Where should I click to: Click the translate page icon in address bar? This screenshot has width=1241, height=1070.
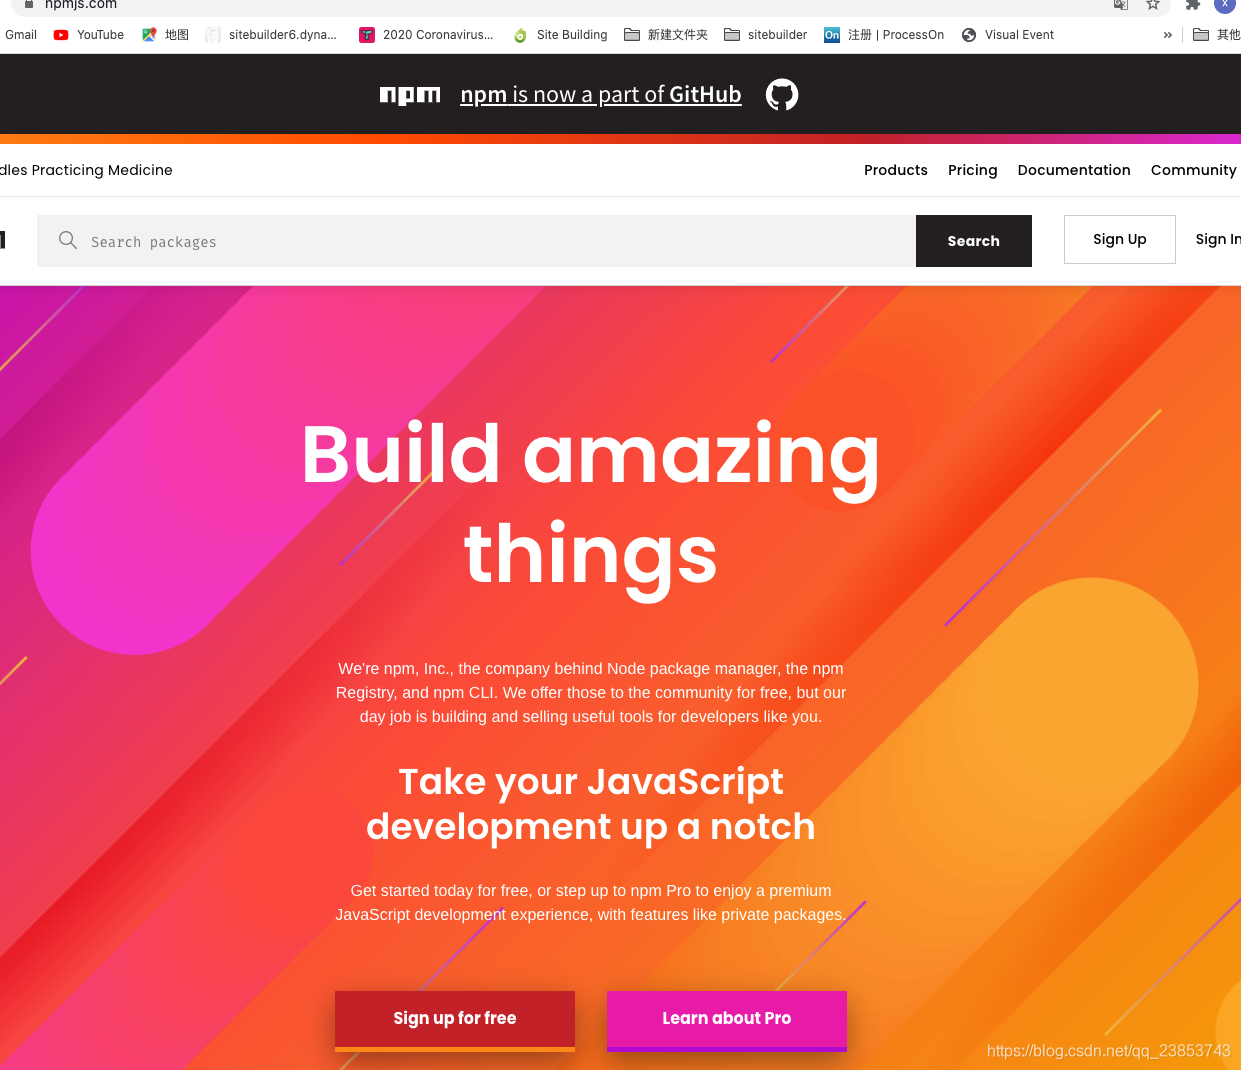point(1121,4)
